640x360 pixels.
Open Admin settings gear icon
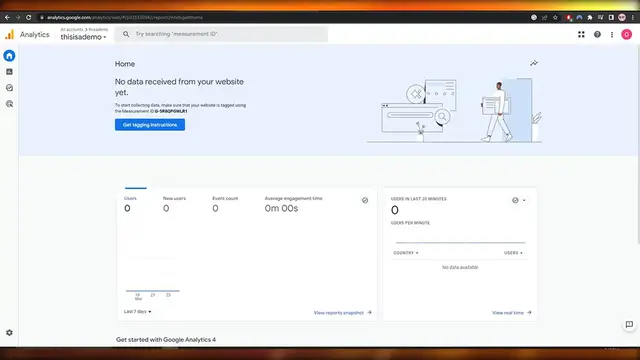(x=9, y=333)
